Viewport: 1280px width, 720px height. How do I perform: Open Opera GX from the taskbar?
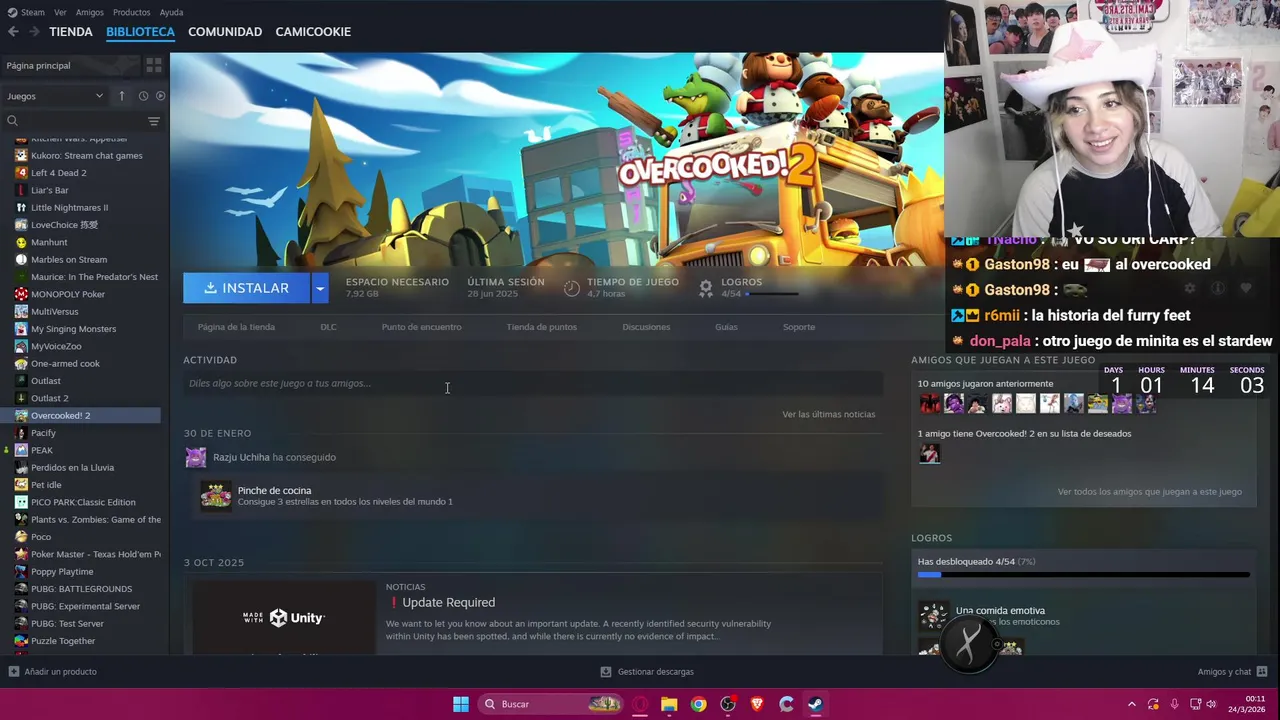(x=640, y=704)
